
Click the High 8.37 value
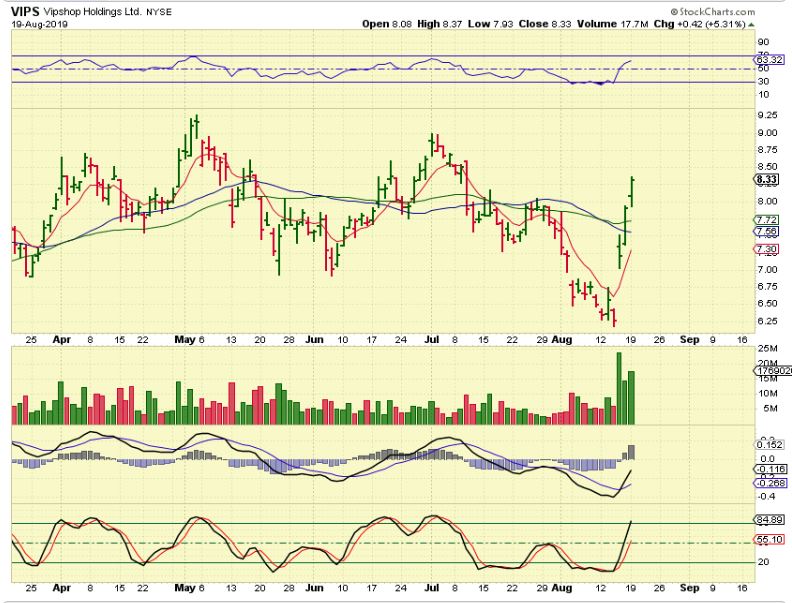439,24
